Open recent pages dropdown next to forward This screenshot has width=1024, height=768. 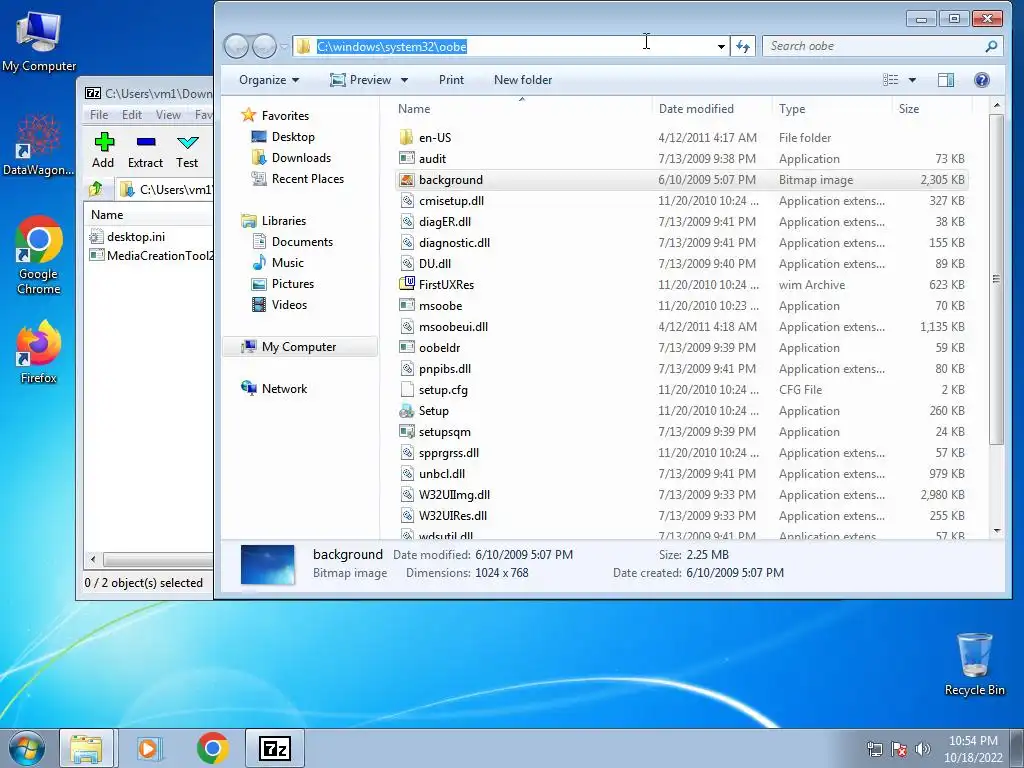284,46
